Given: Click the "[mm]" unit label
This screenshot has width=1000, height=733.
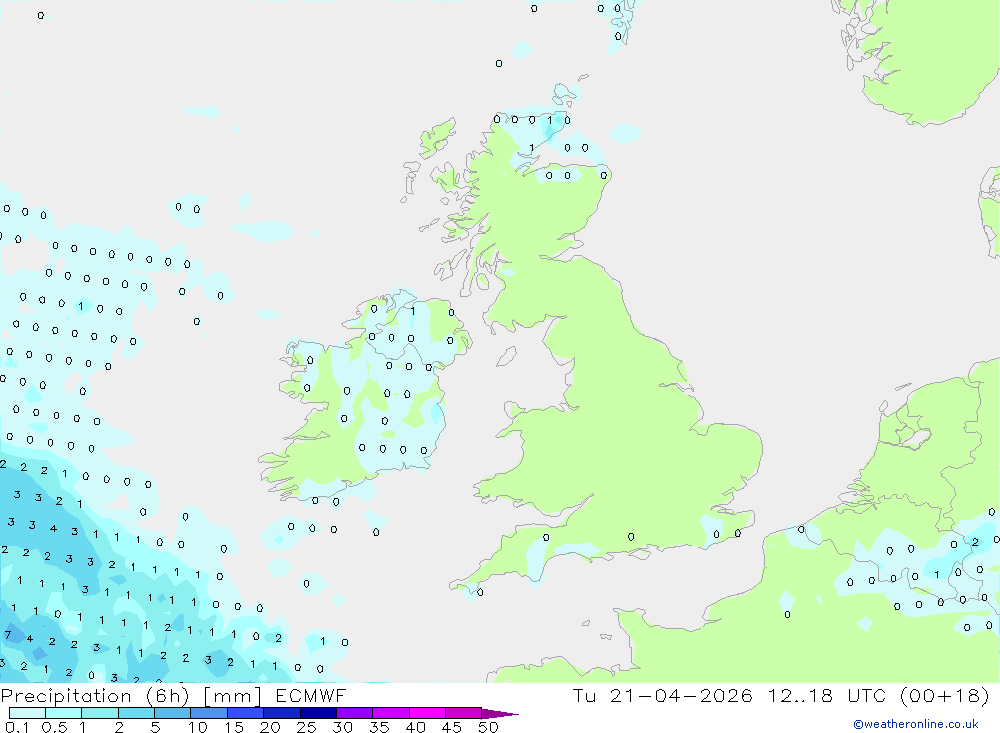Looking at the screenshot, I should point(232,696).
